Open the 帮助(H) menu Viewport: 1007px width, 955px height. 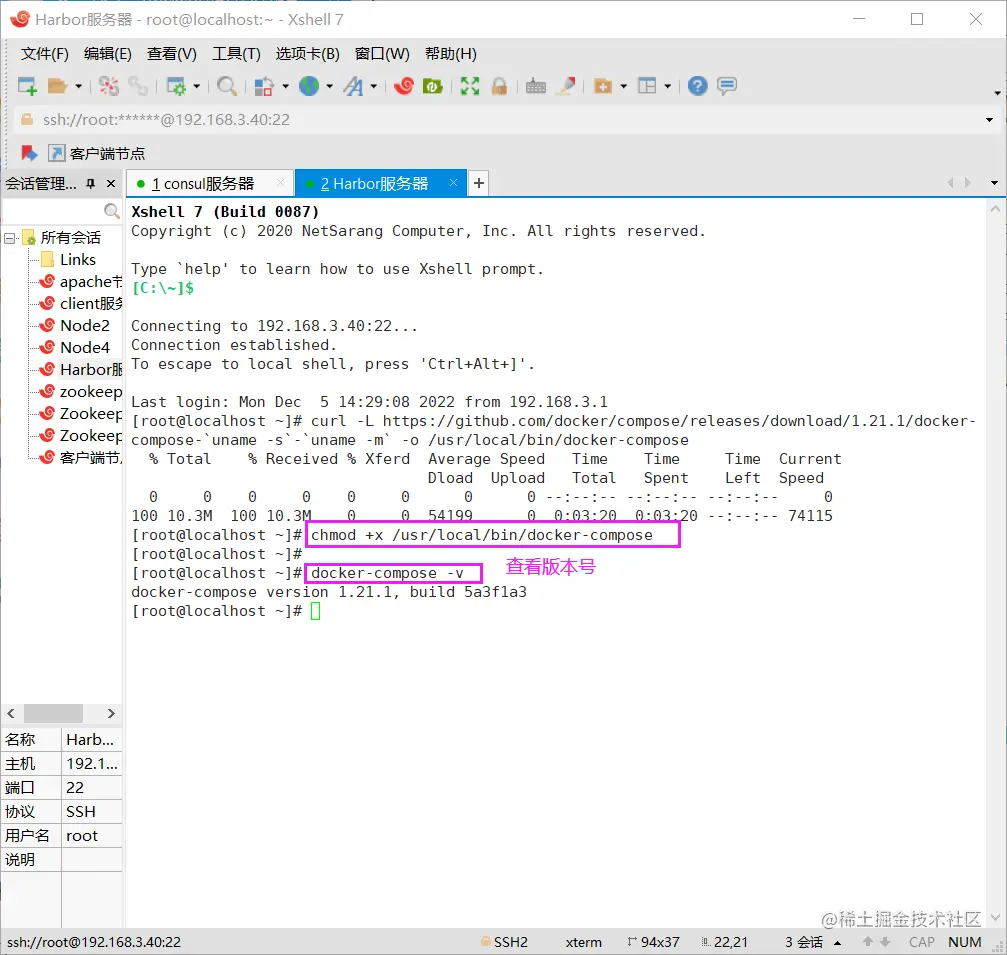[450, 54]
